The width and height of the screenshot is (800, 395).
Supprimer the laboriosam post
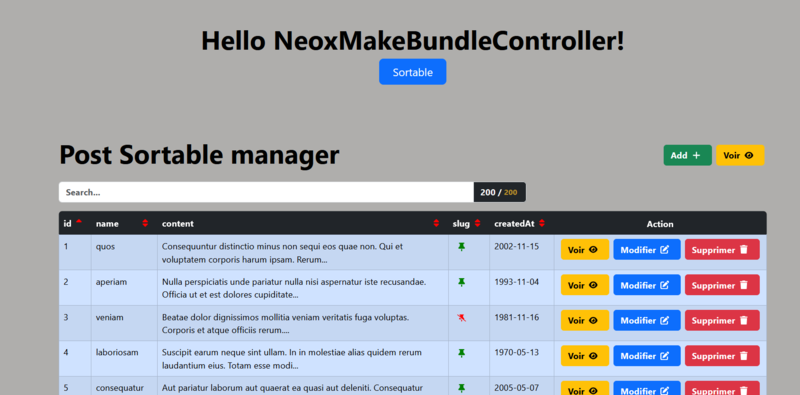[722, 356]
